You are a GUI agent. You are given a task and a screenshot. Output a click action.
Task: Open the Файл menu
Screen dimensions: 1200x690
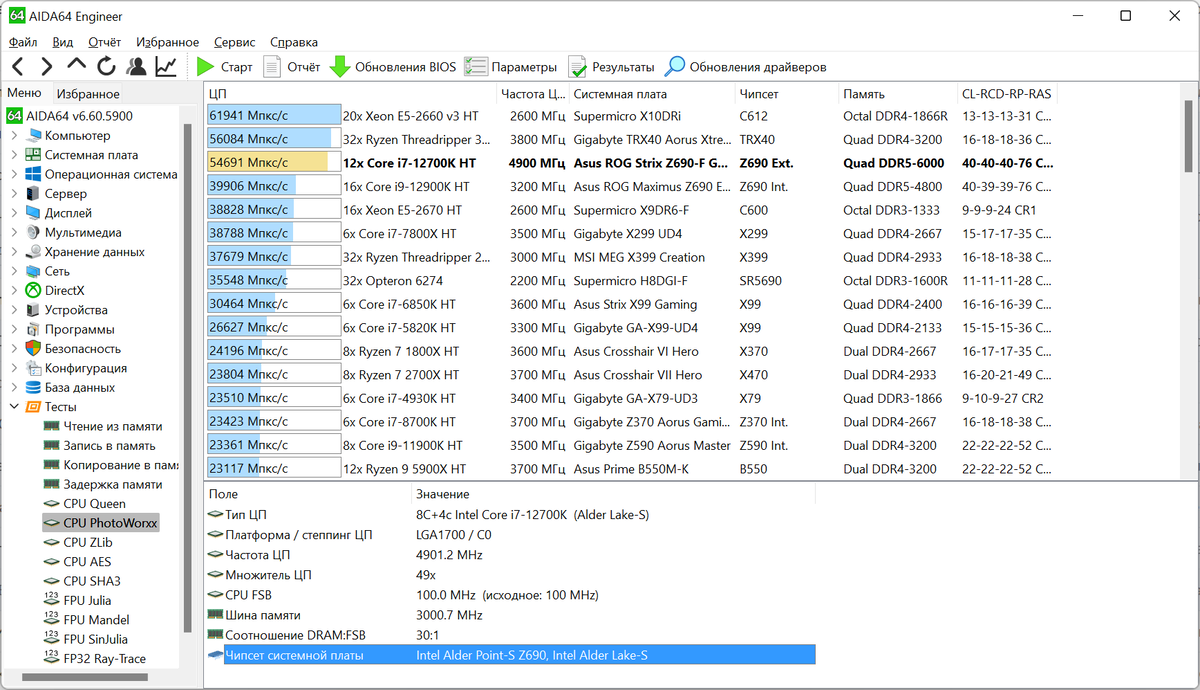23,42
